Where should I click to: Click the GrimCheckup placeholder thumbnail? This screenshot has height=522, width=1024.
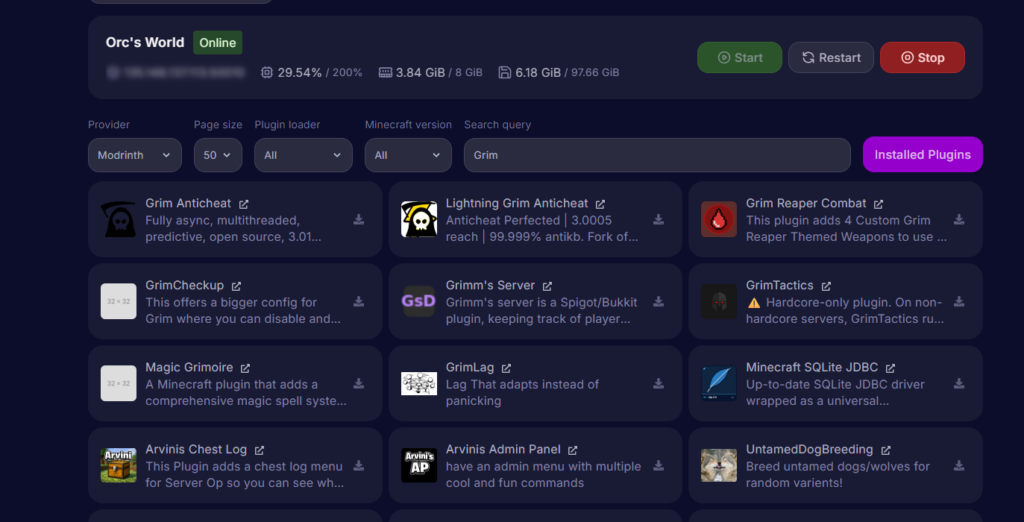tap(118, 301)
